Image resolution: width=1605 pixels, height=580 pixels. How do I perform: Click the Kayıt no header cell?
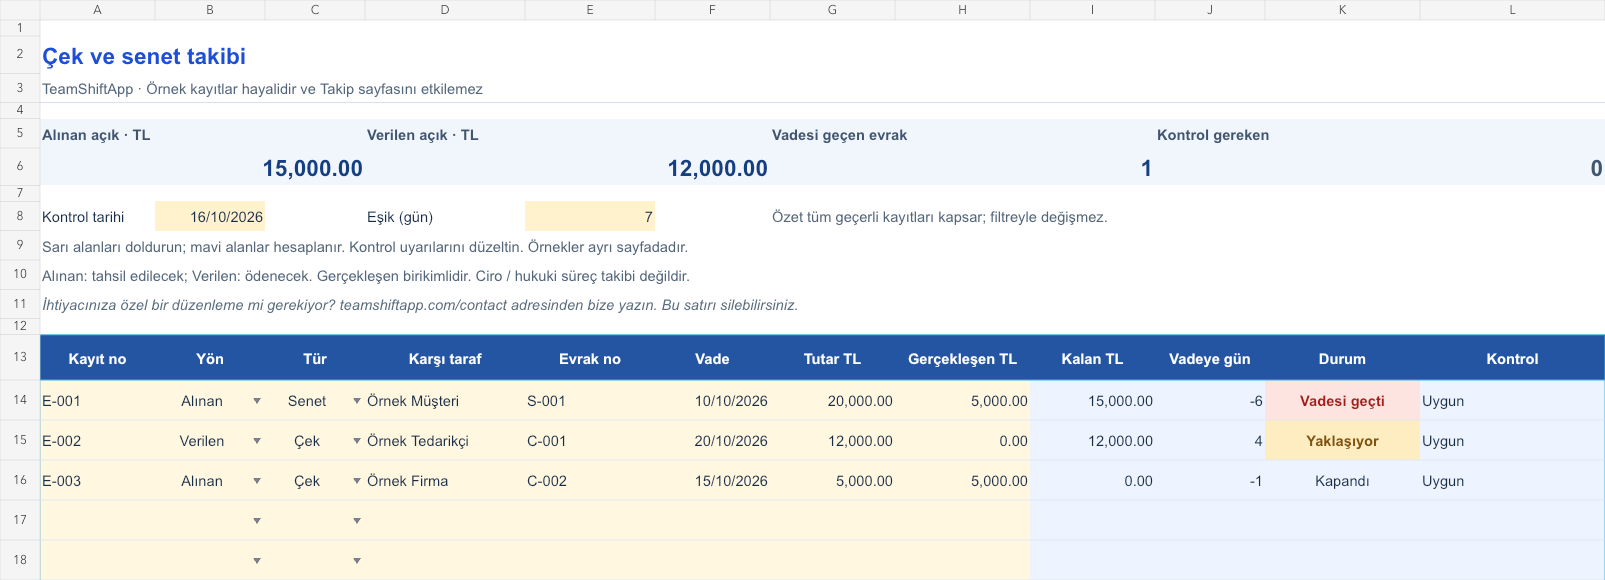(97, 359)
